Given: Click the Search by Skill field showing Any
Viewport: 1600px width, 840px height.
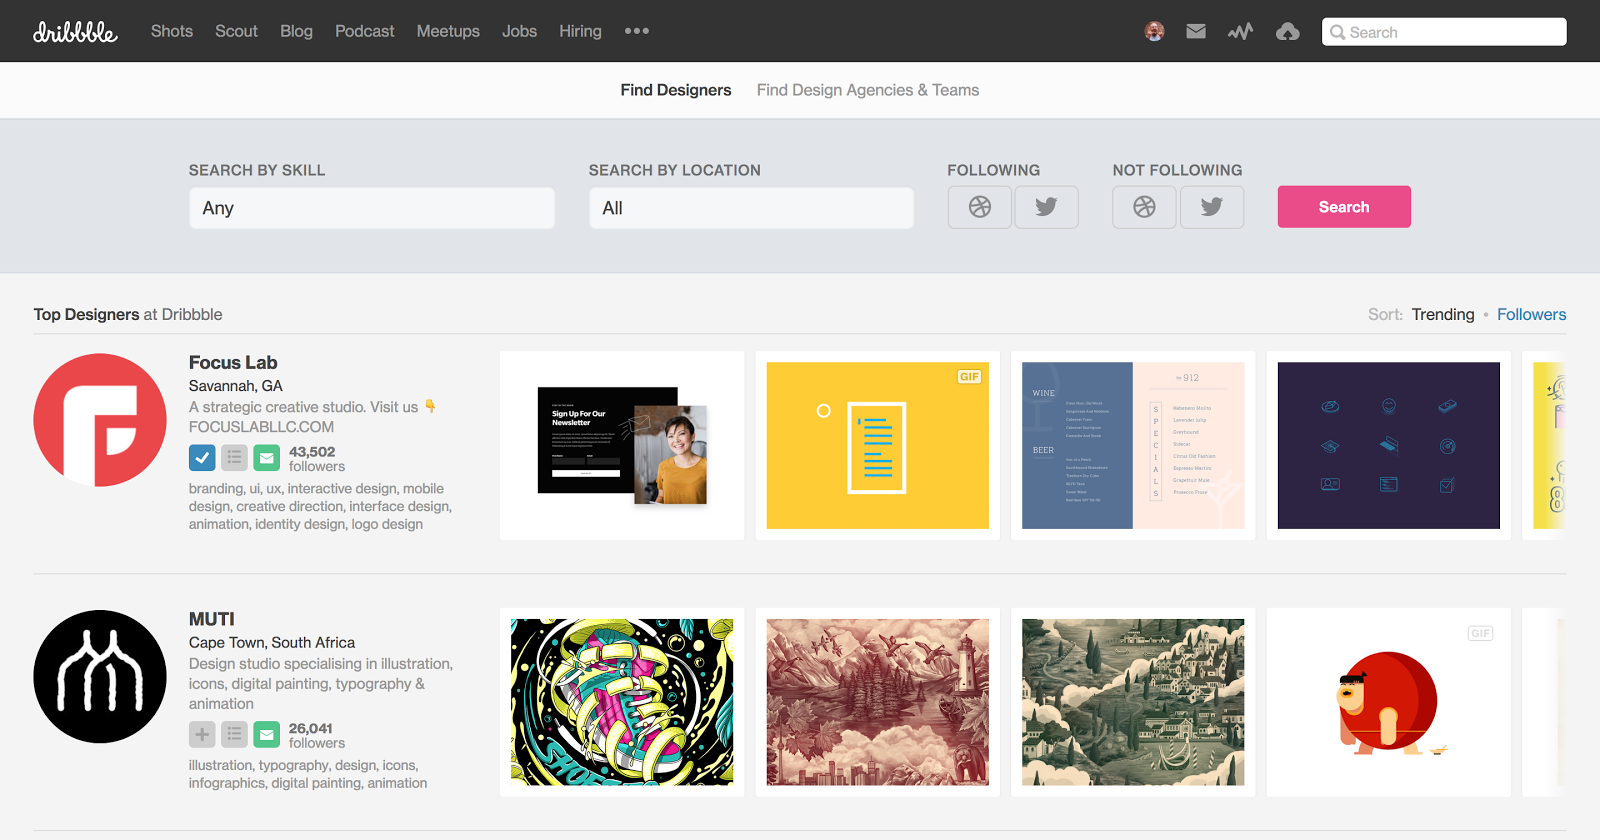Looking at the screenshot, I should point(372,208).
